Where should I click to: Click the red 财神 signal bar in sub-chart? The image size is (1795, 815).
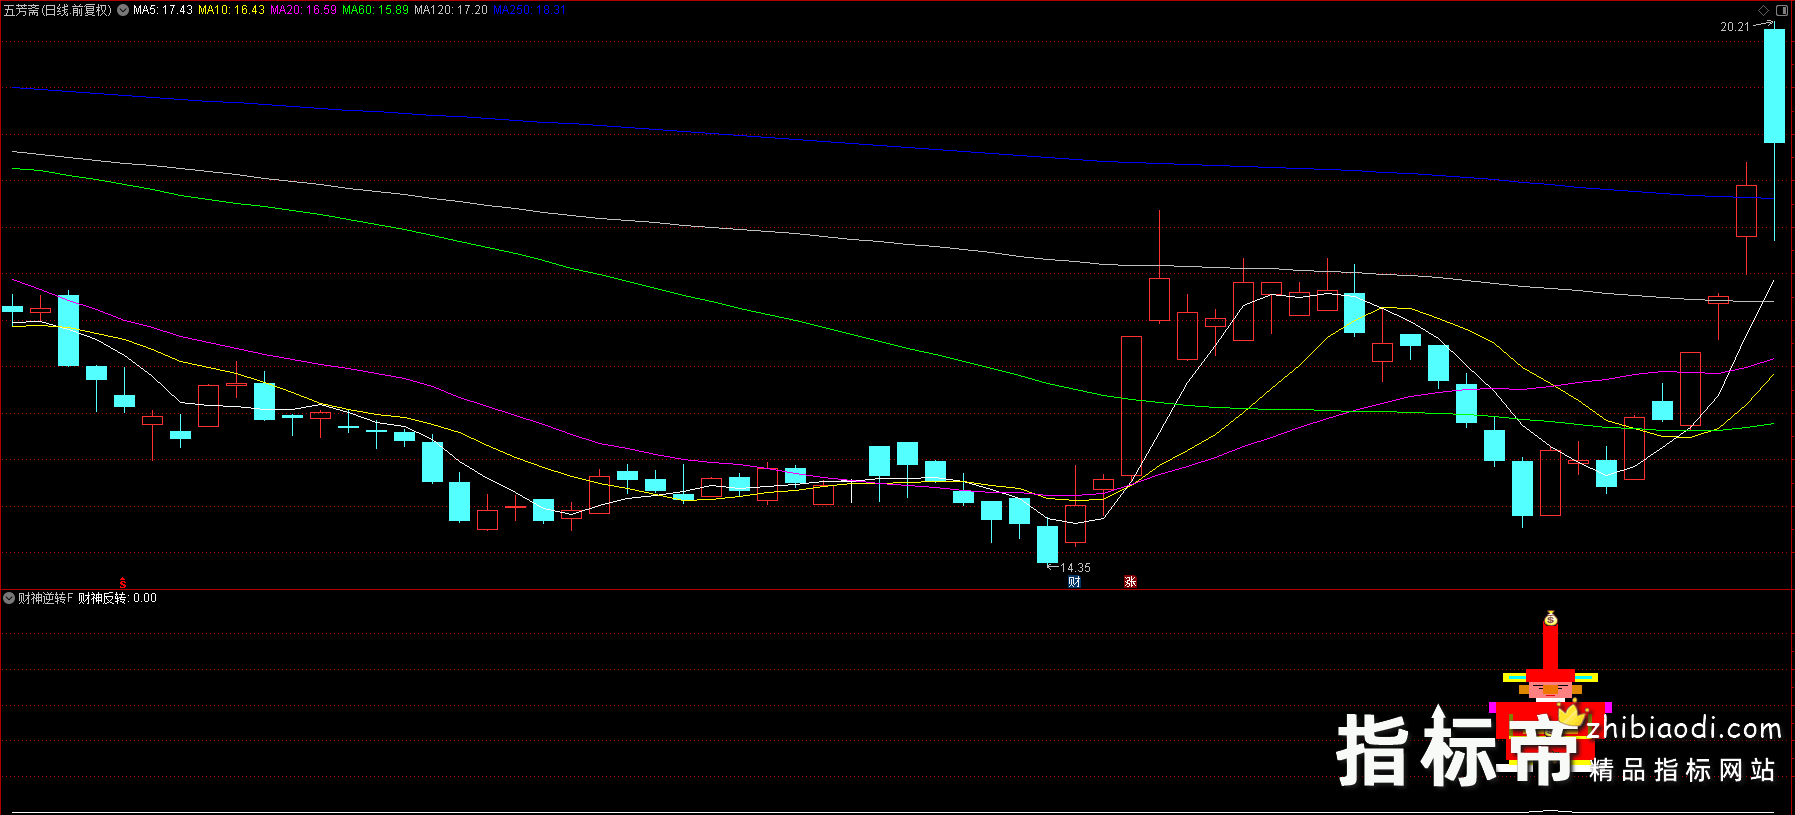(1550, 648)
